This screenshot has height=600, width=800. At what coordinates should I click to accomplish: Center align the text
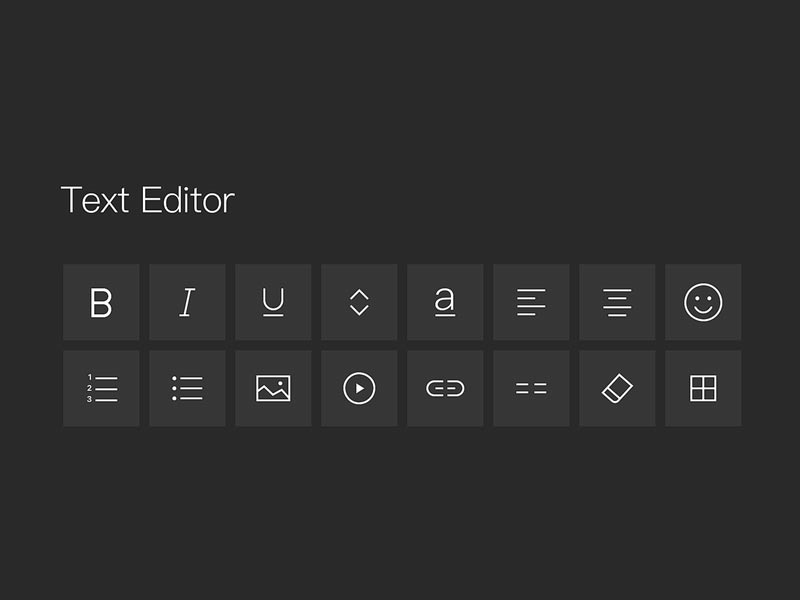617,302
